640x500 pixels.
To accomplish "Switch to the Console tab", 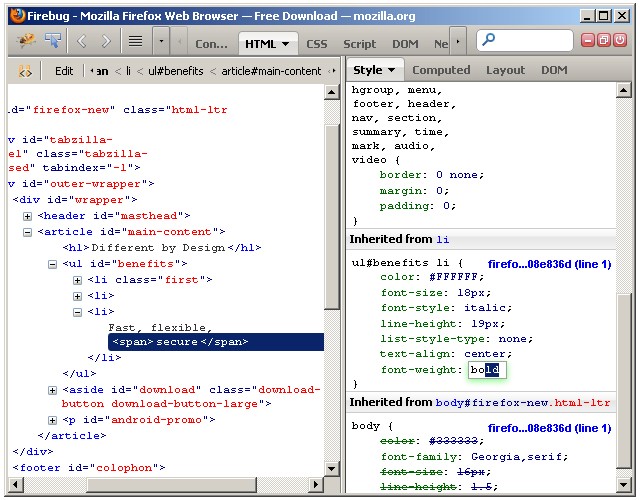I will [x=211, y=44].
